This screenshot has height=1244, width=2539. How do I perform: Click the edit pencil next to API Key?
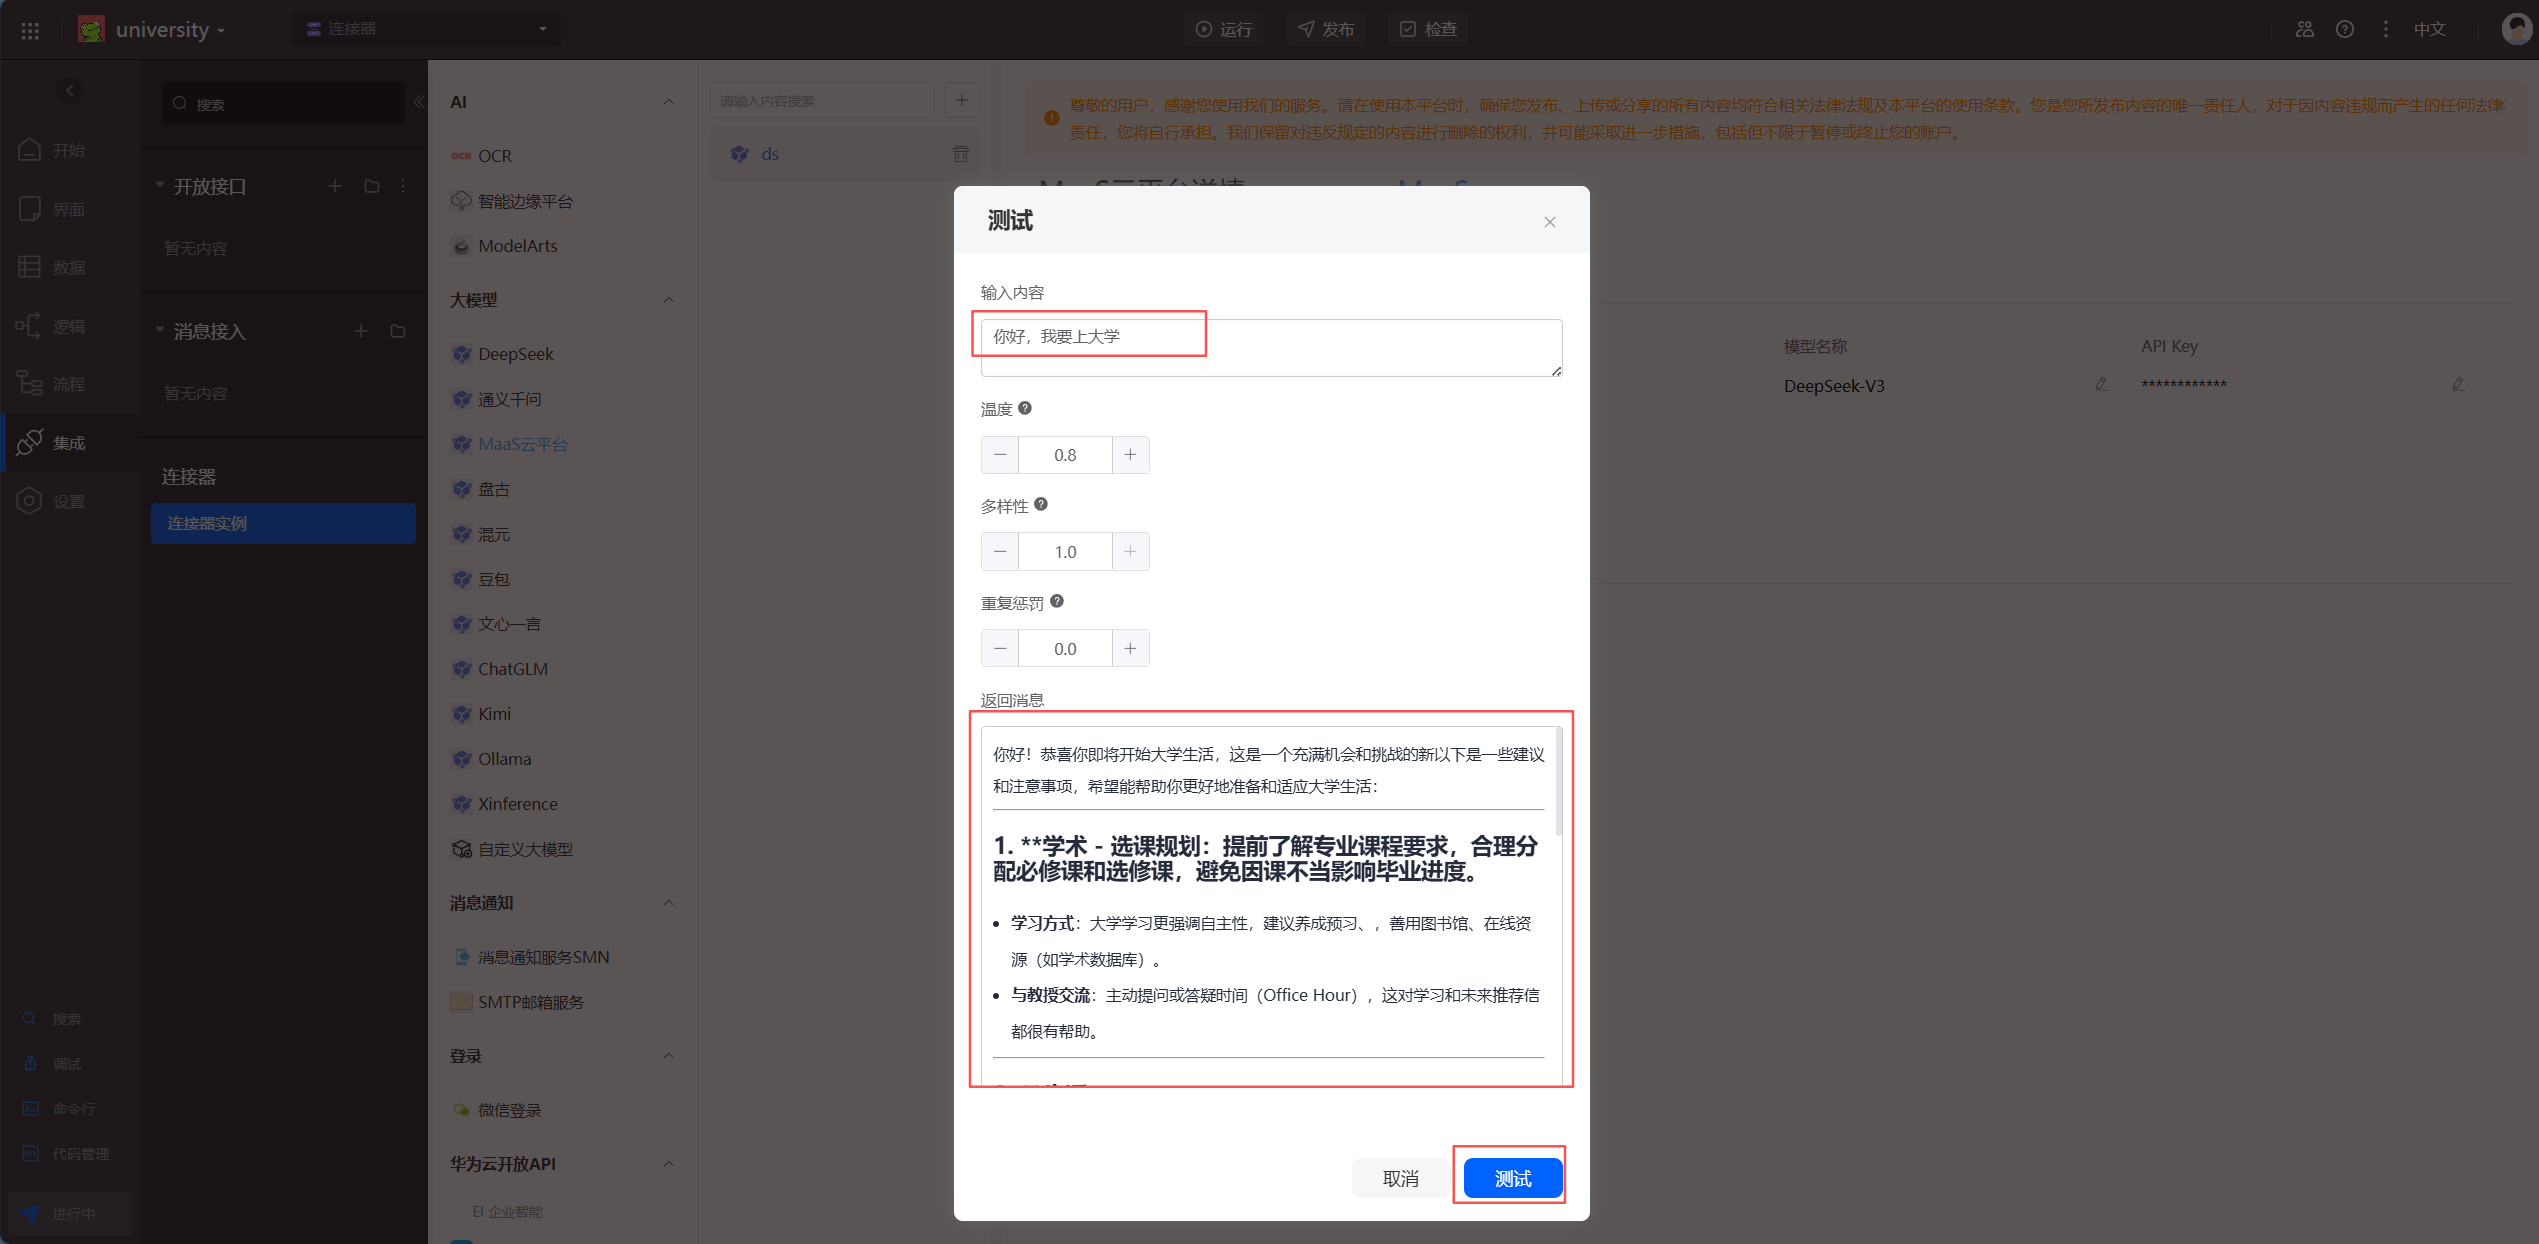point(2458,385)
